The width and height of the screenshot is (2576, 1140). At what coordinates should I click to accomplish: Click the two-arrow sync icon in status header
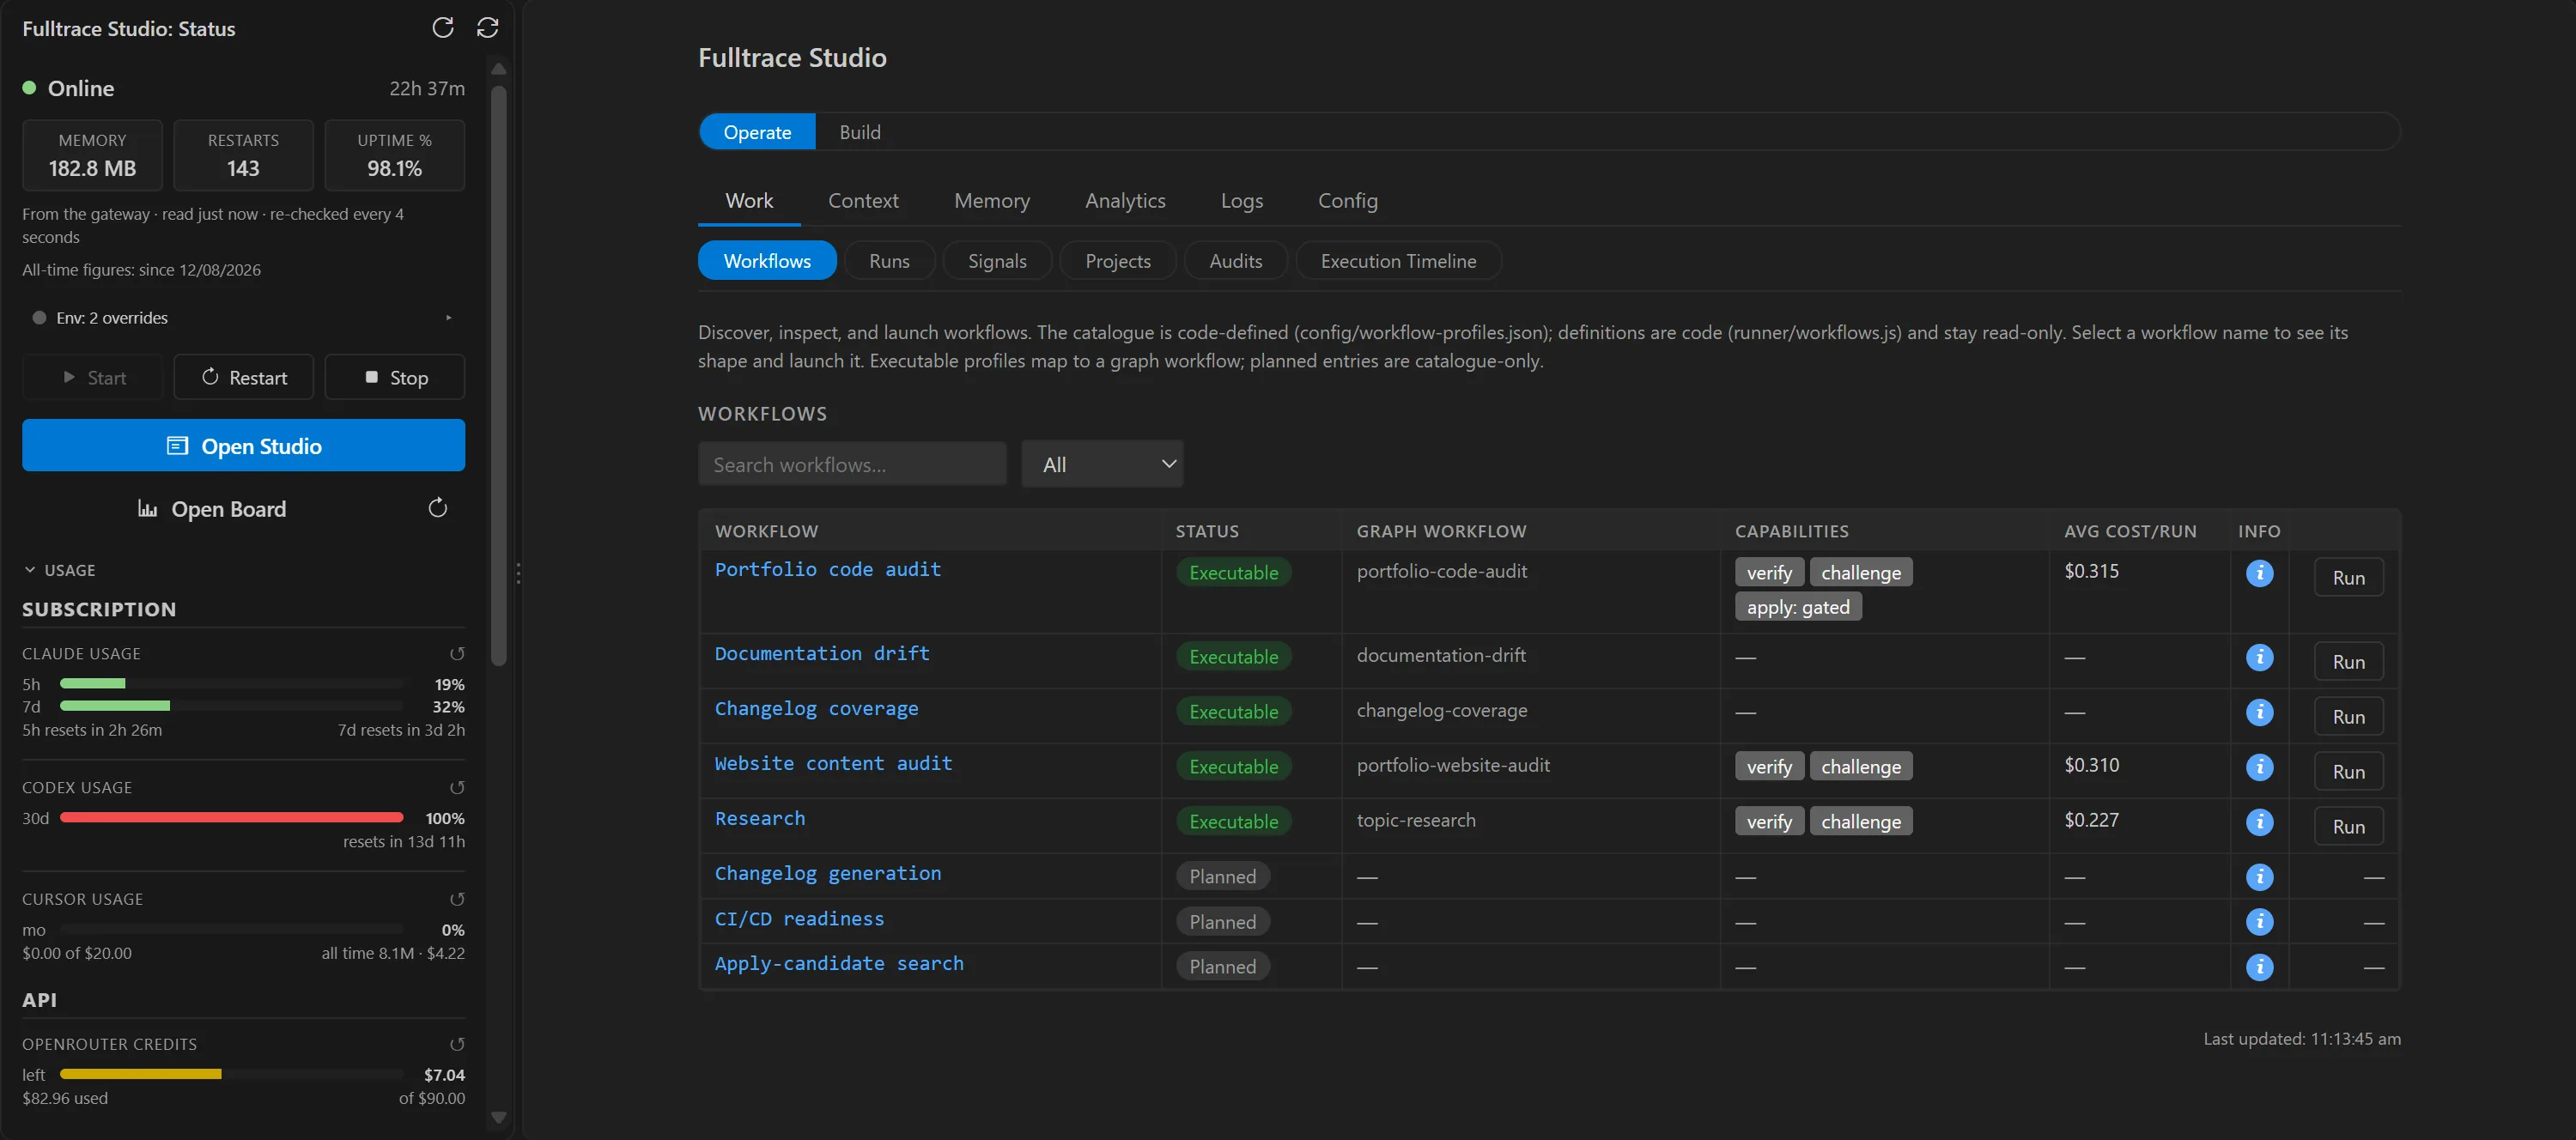(x=487, y=28)
